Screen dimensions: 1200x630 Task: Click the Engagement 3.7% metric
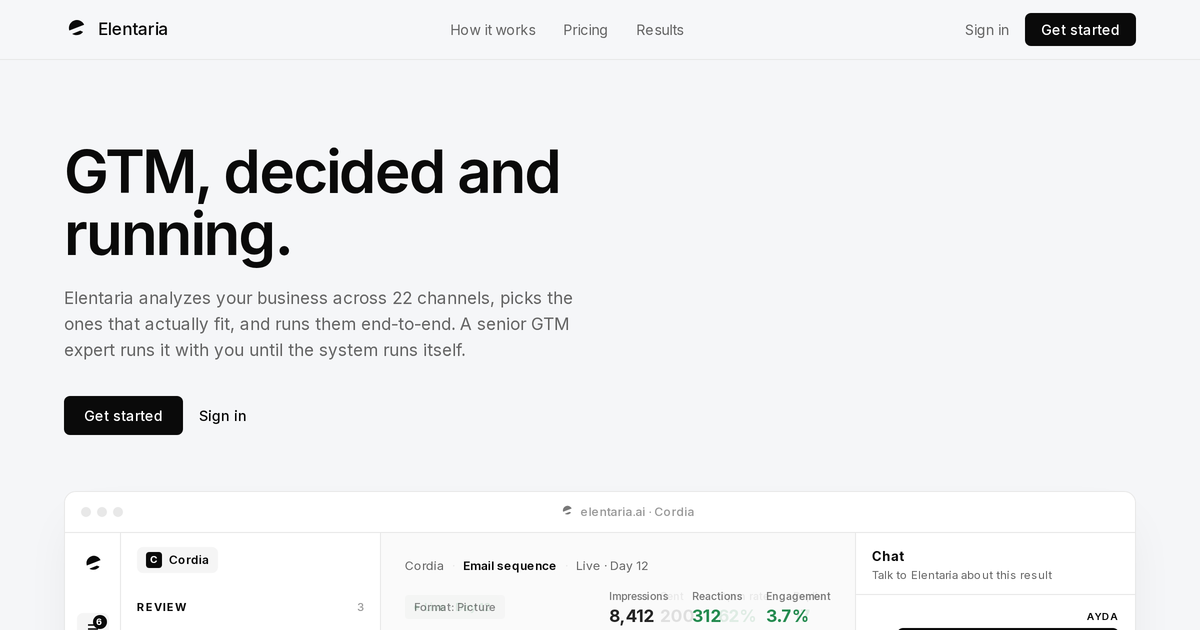[x=798, y=607]
